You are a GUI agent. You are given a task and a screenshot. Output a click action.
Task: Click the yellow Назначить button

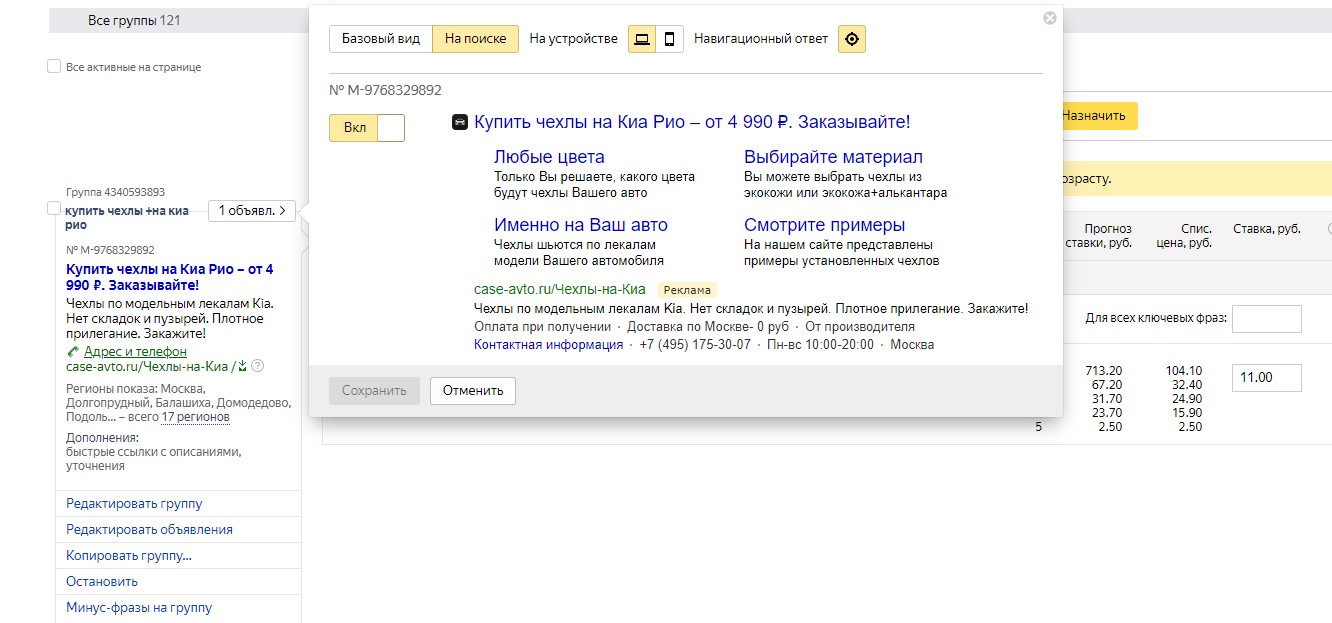click(x=1094, y=115)
